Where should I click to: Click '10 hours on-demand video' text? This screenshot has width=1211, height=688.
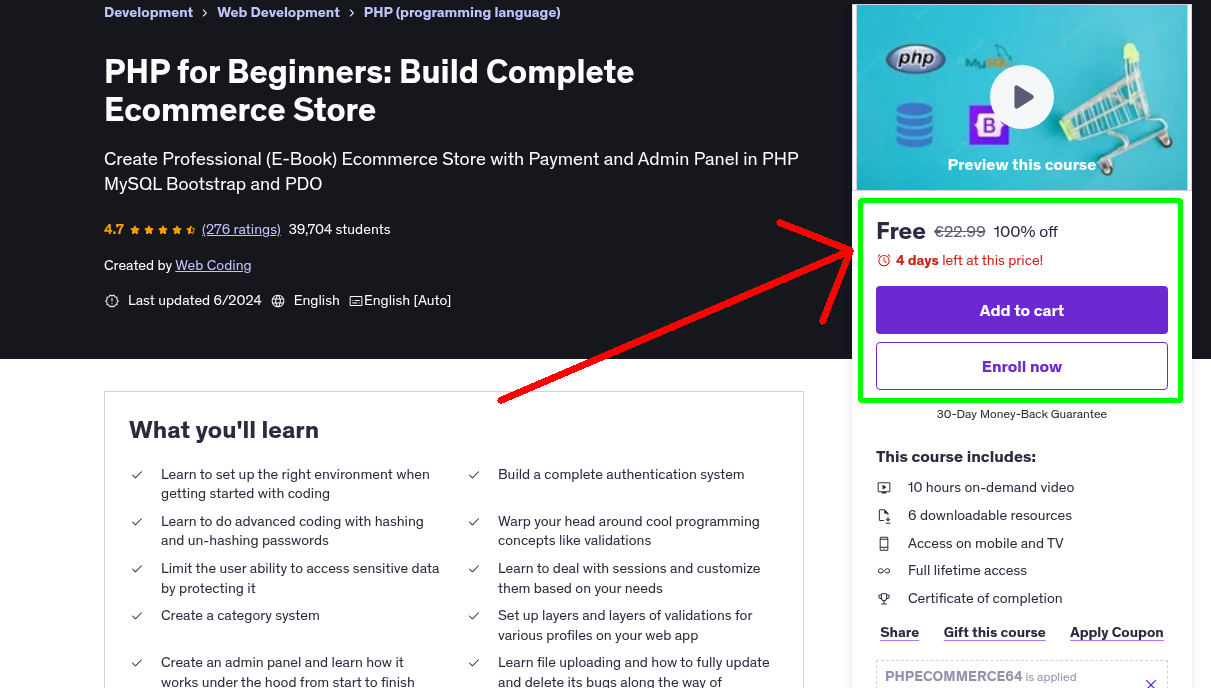coord(991,488)
